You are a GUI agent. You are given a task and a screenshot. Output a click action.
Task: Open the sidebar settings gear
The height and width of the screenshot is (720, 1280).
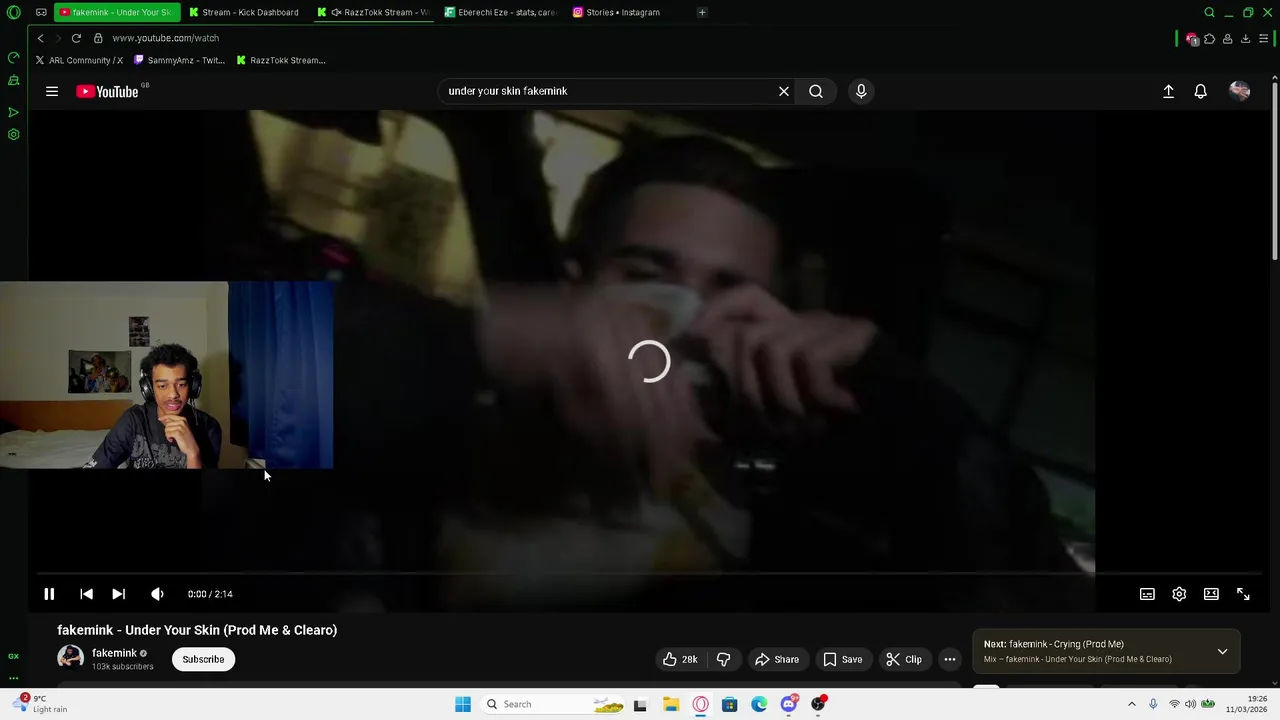tap(13, 134)
